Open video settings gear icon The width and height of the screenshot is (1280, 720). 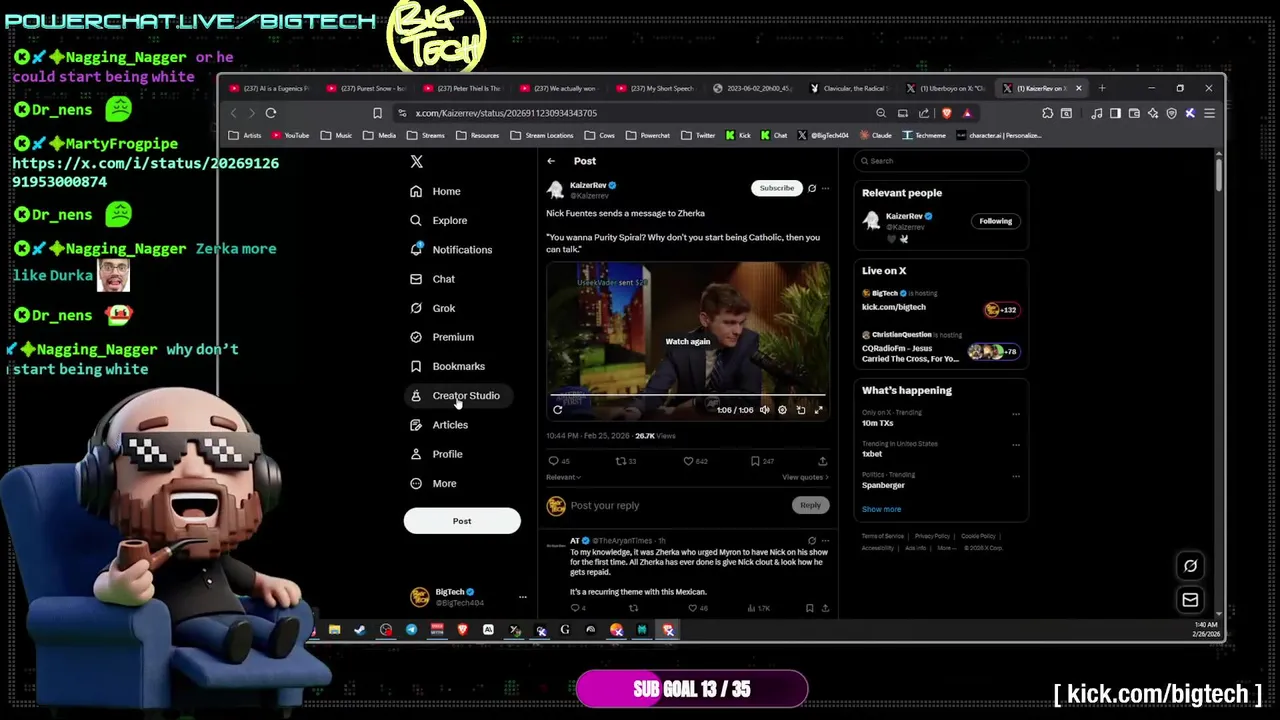click(783, 410)
